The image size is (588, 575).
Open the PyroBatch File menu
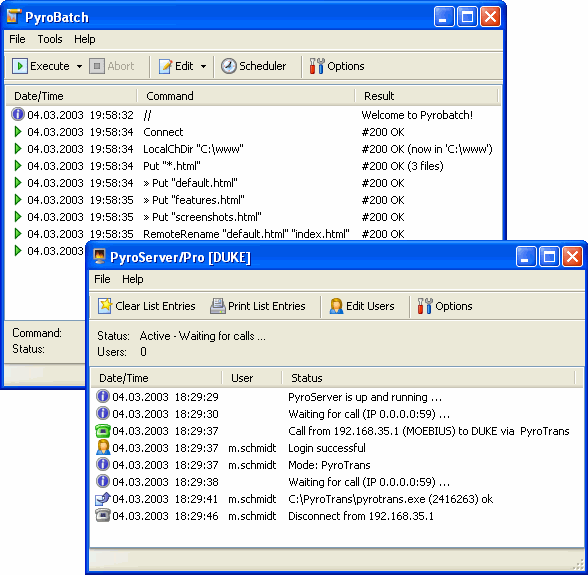[x=17, y=39]
